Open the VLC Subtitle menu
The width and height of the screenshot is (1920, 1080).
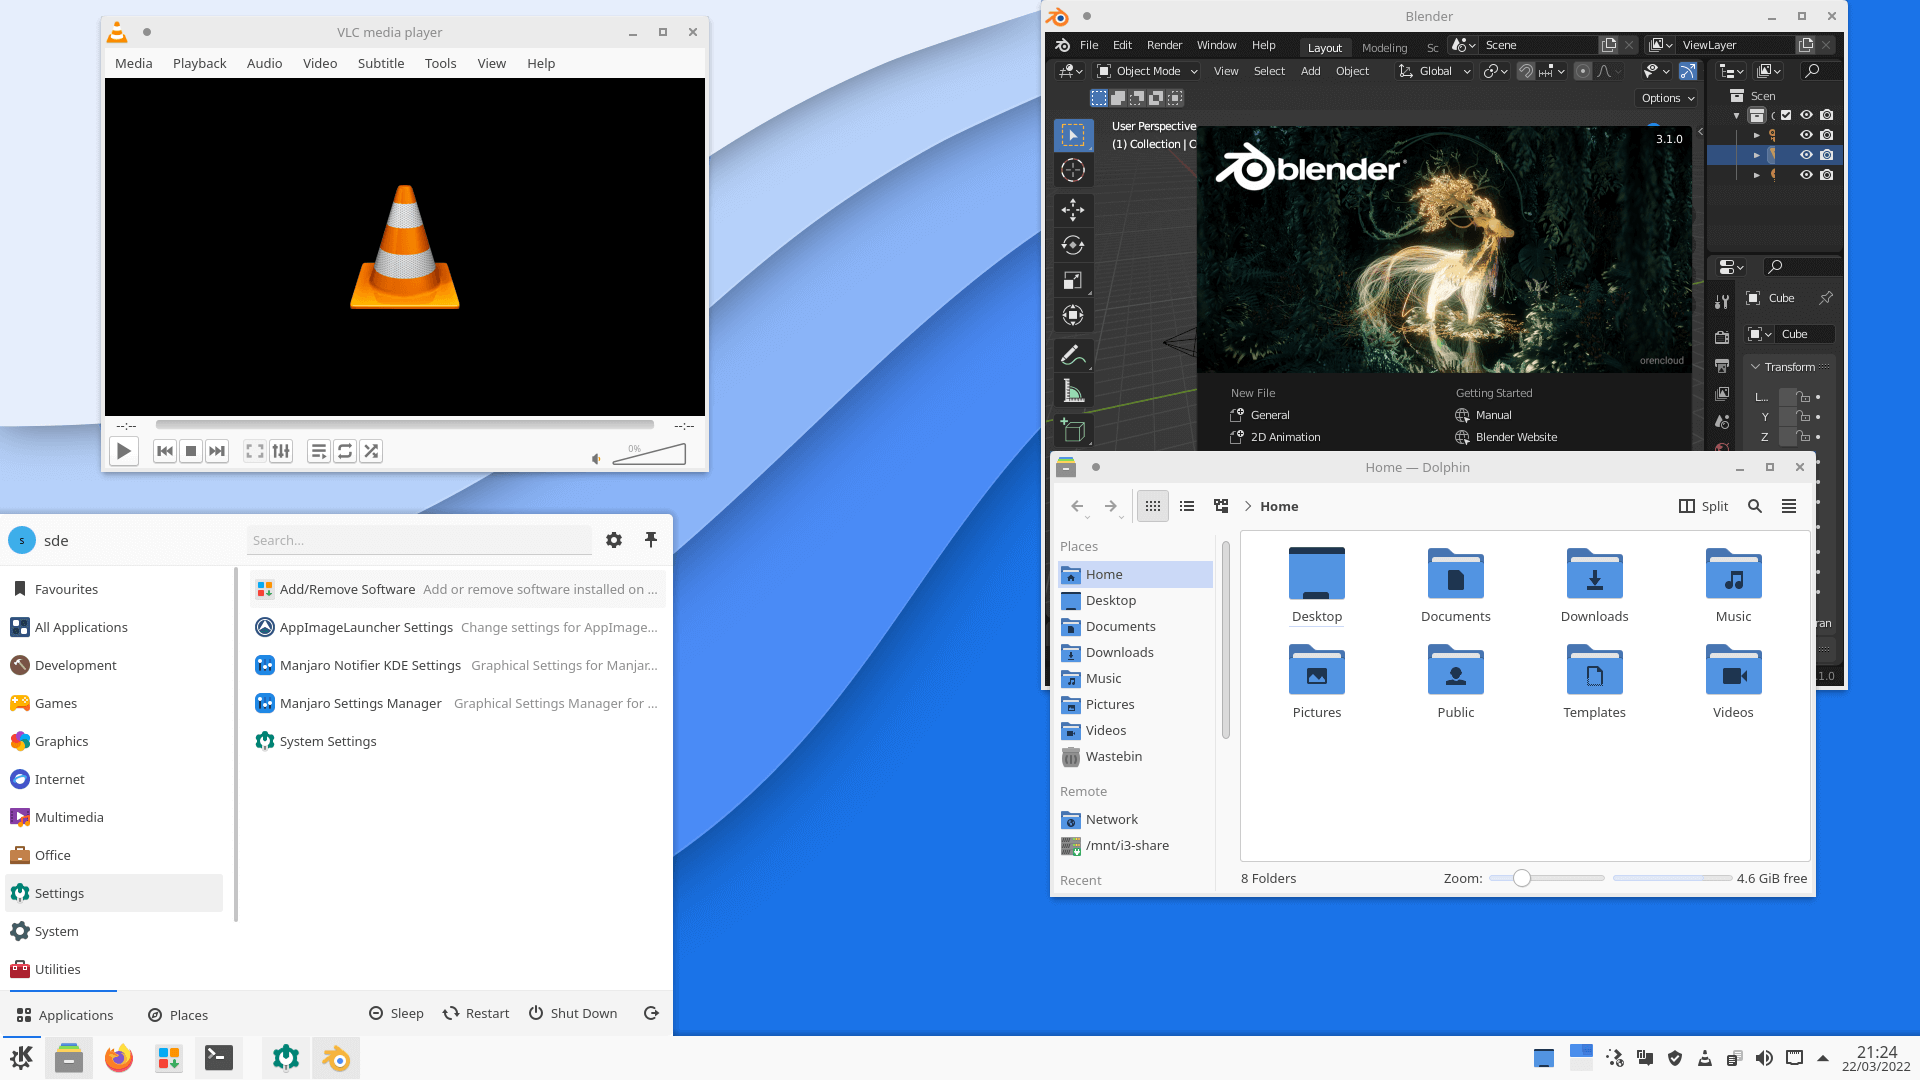(381, 63)
